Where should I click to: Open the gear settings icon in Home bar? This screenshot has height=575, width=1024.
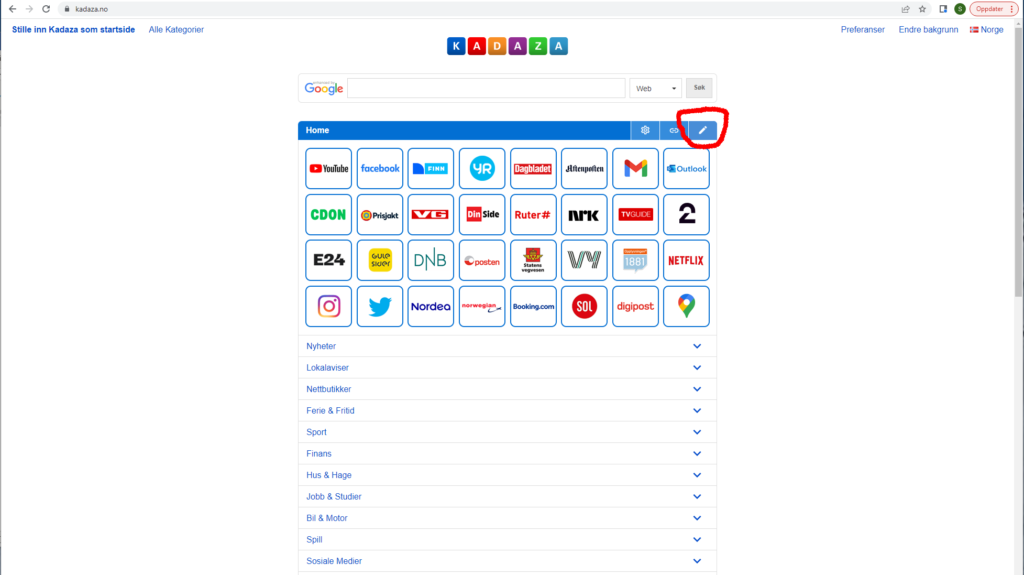pos(645,130)
